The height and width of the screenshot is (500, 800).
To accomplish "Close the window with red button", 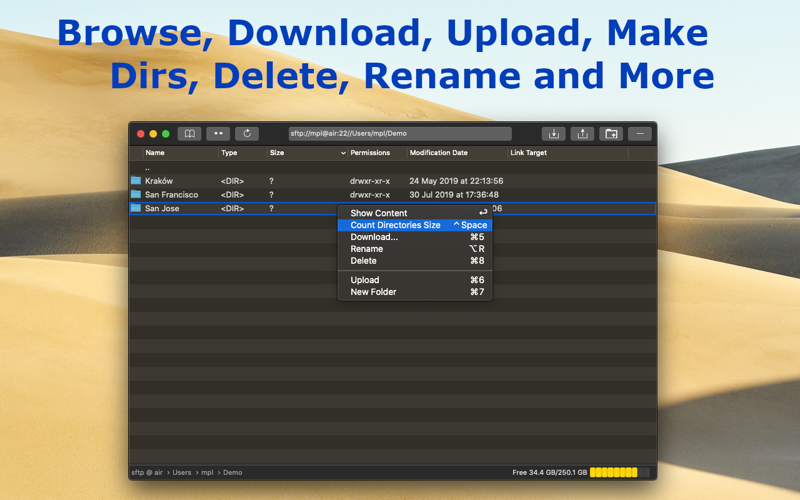I will click(141, 134).
